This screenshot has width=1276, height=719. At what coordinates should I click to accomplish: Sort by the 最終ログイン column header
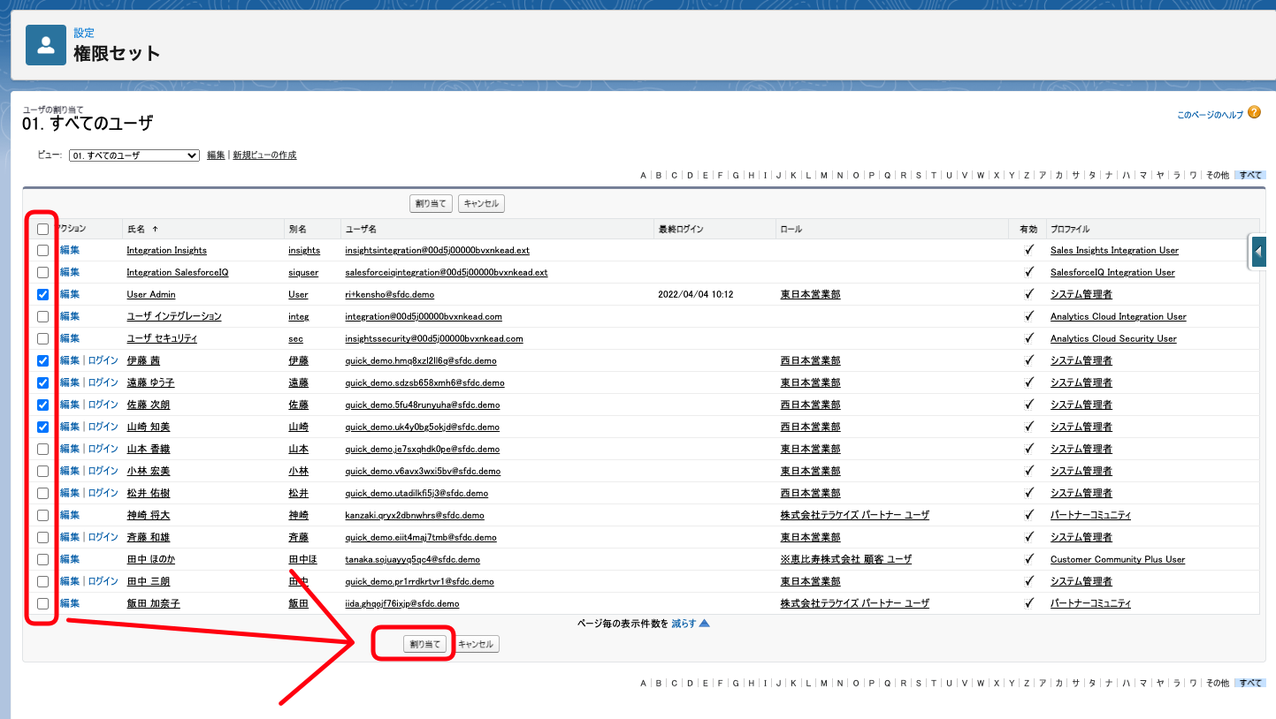(680, 229)
